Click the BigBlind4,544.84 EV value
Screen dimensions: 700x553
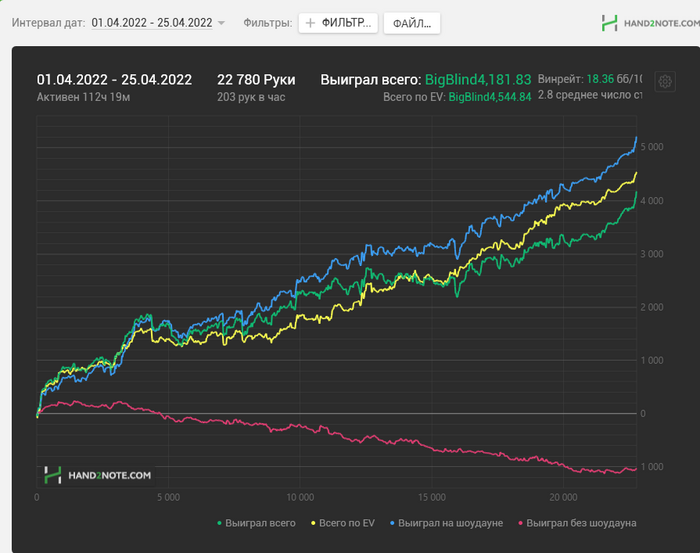point(490,97)
